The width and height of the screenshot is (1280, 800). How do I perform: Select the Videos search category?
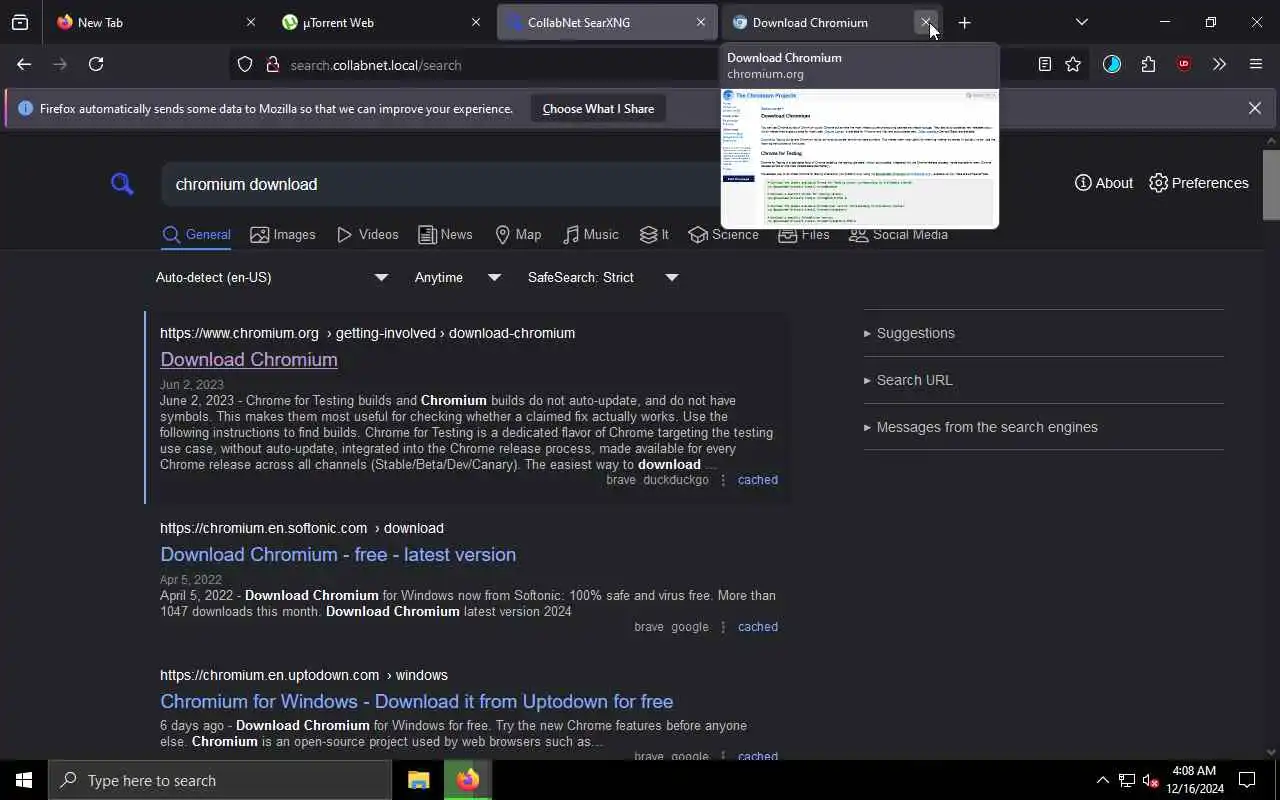368,235
